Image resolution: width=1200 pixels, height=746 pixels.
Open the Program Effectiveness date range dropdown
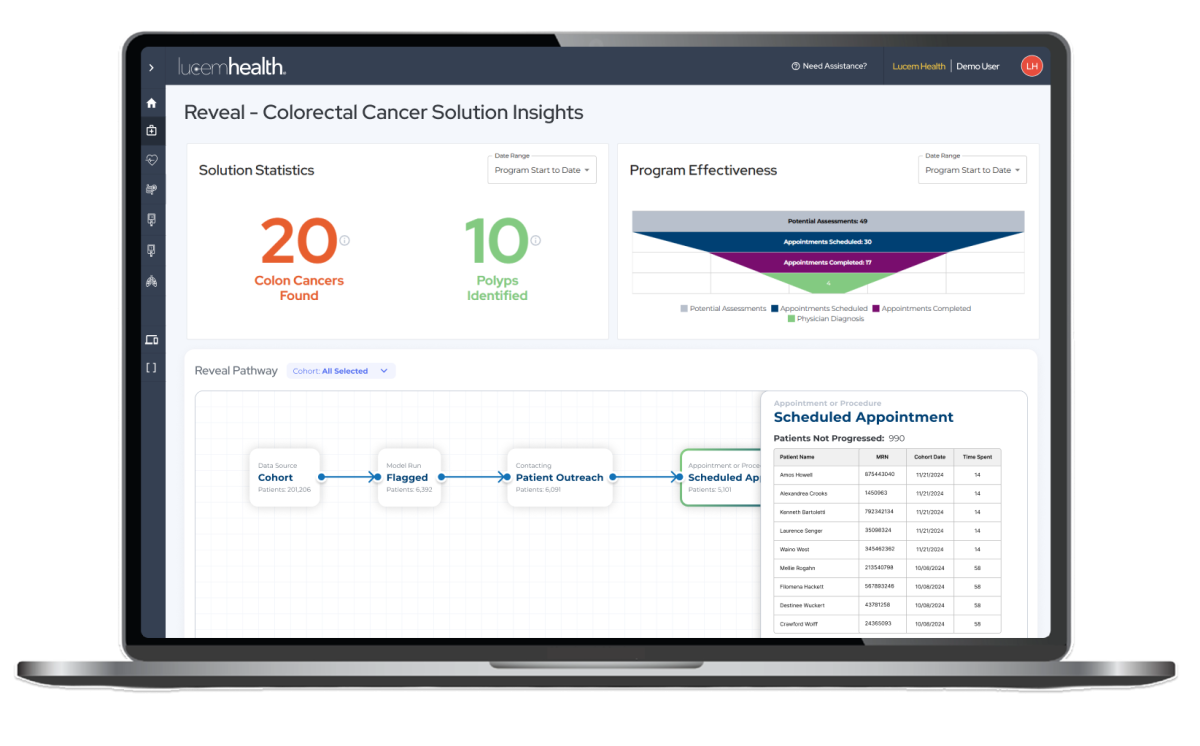coord(971,170)
